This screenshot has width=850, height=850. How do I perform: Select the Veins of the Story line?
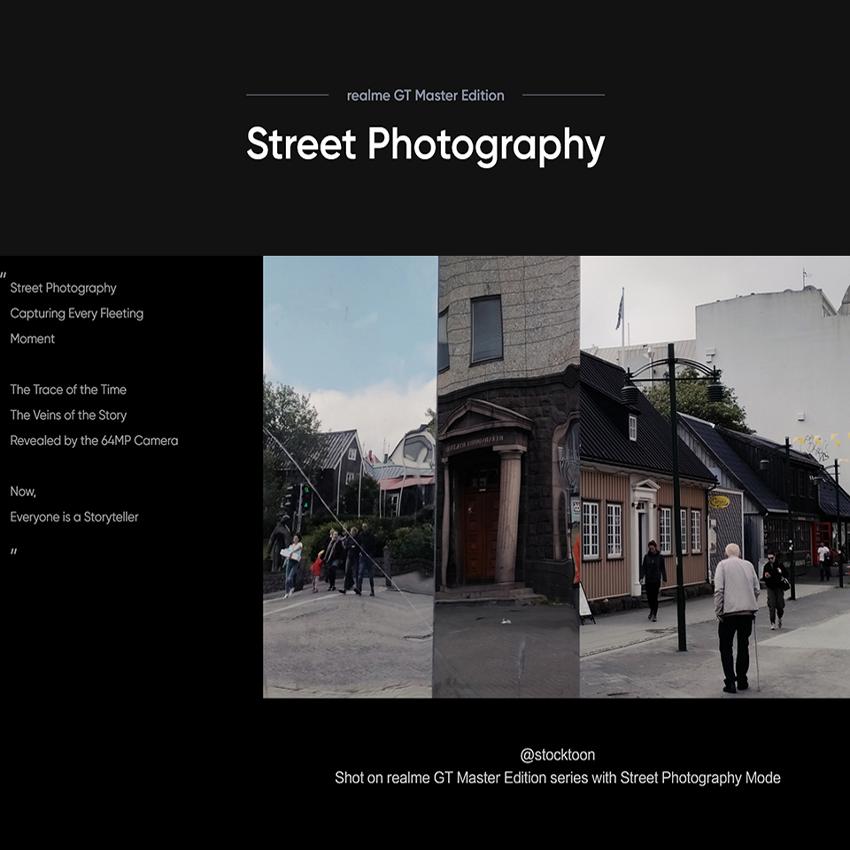(68, 415)
